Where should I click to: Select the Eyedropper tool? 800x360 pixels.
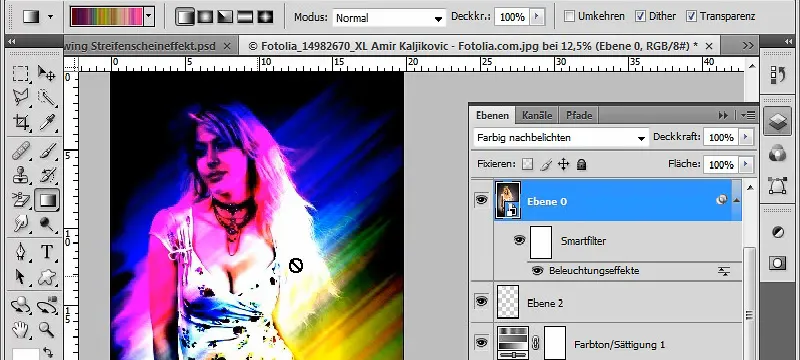pyautogui.click(x=47, y=122)
